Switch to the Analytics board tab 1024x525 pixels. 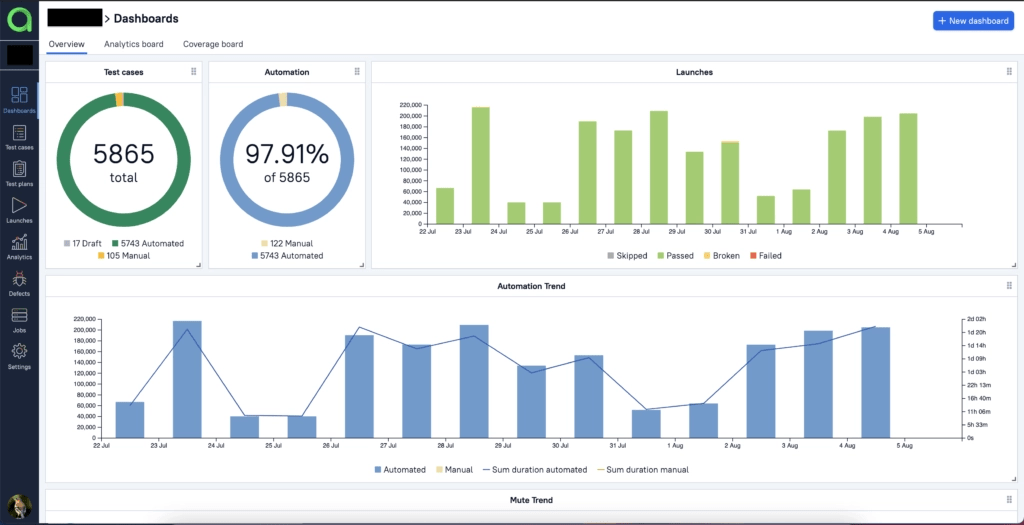[133, 44]
